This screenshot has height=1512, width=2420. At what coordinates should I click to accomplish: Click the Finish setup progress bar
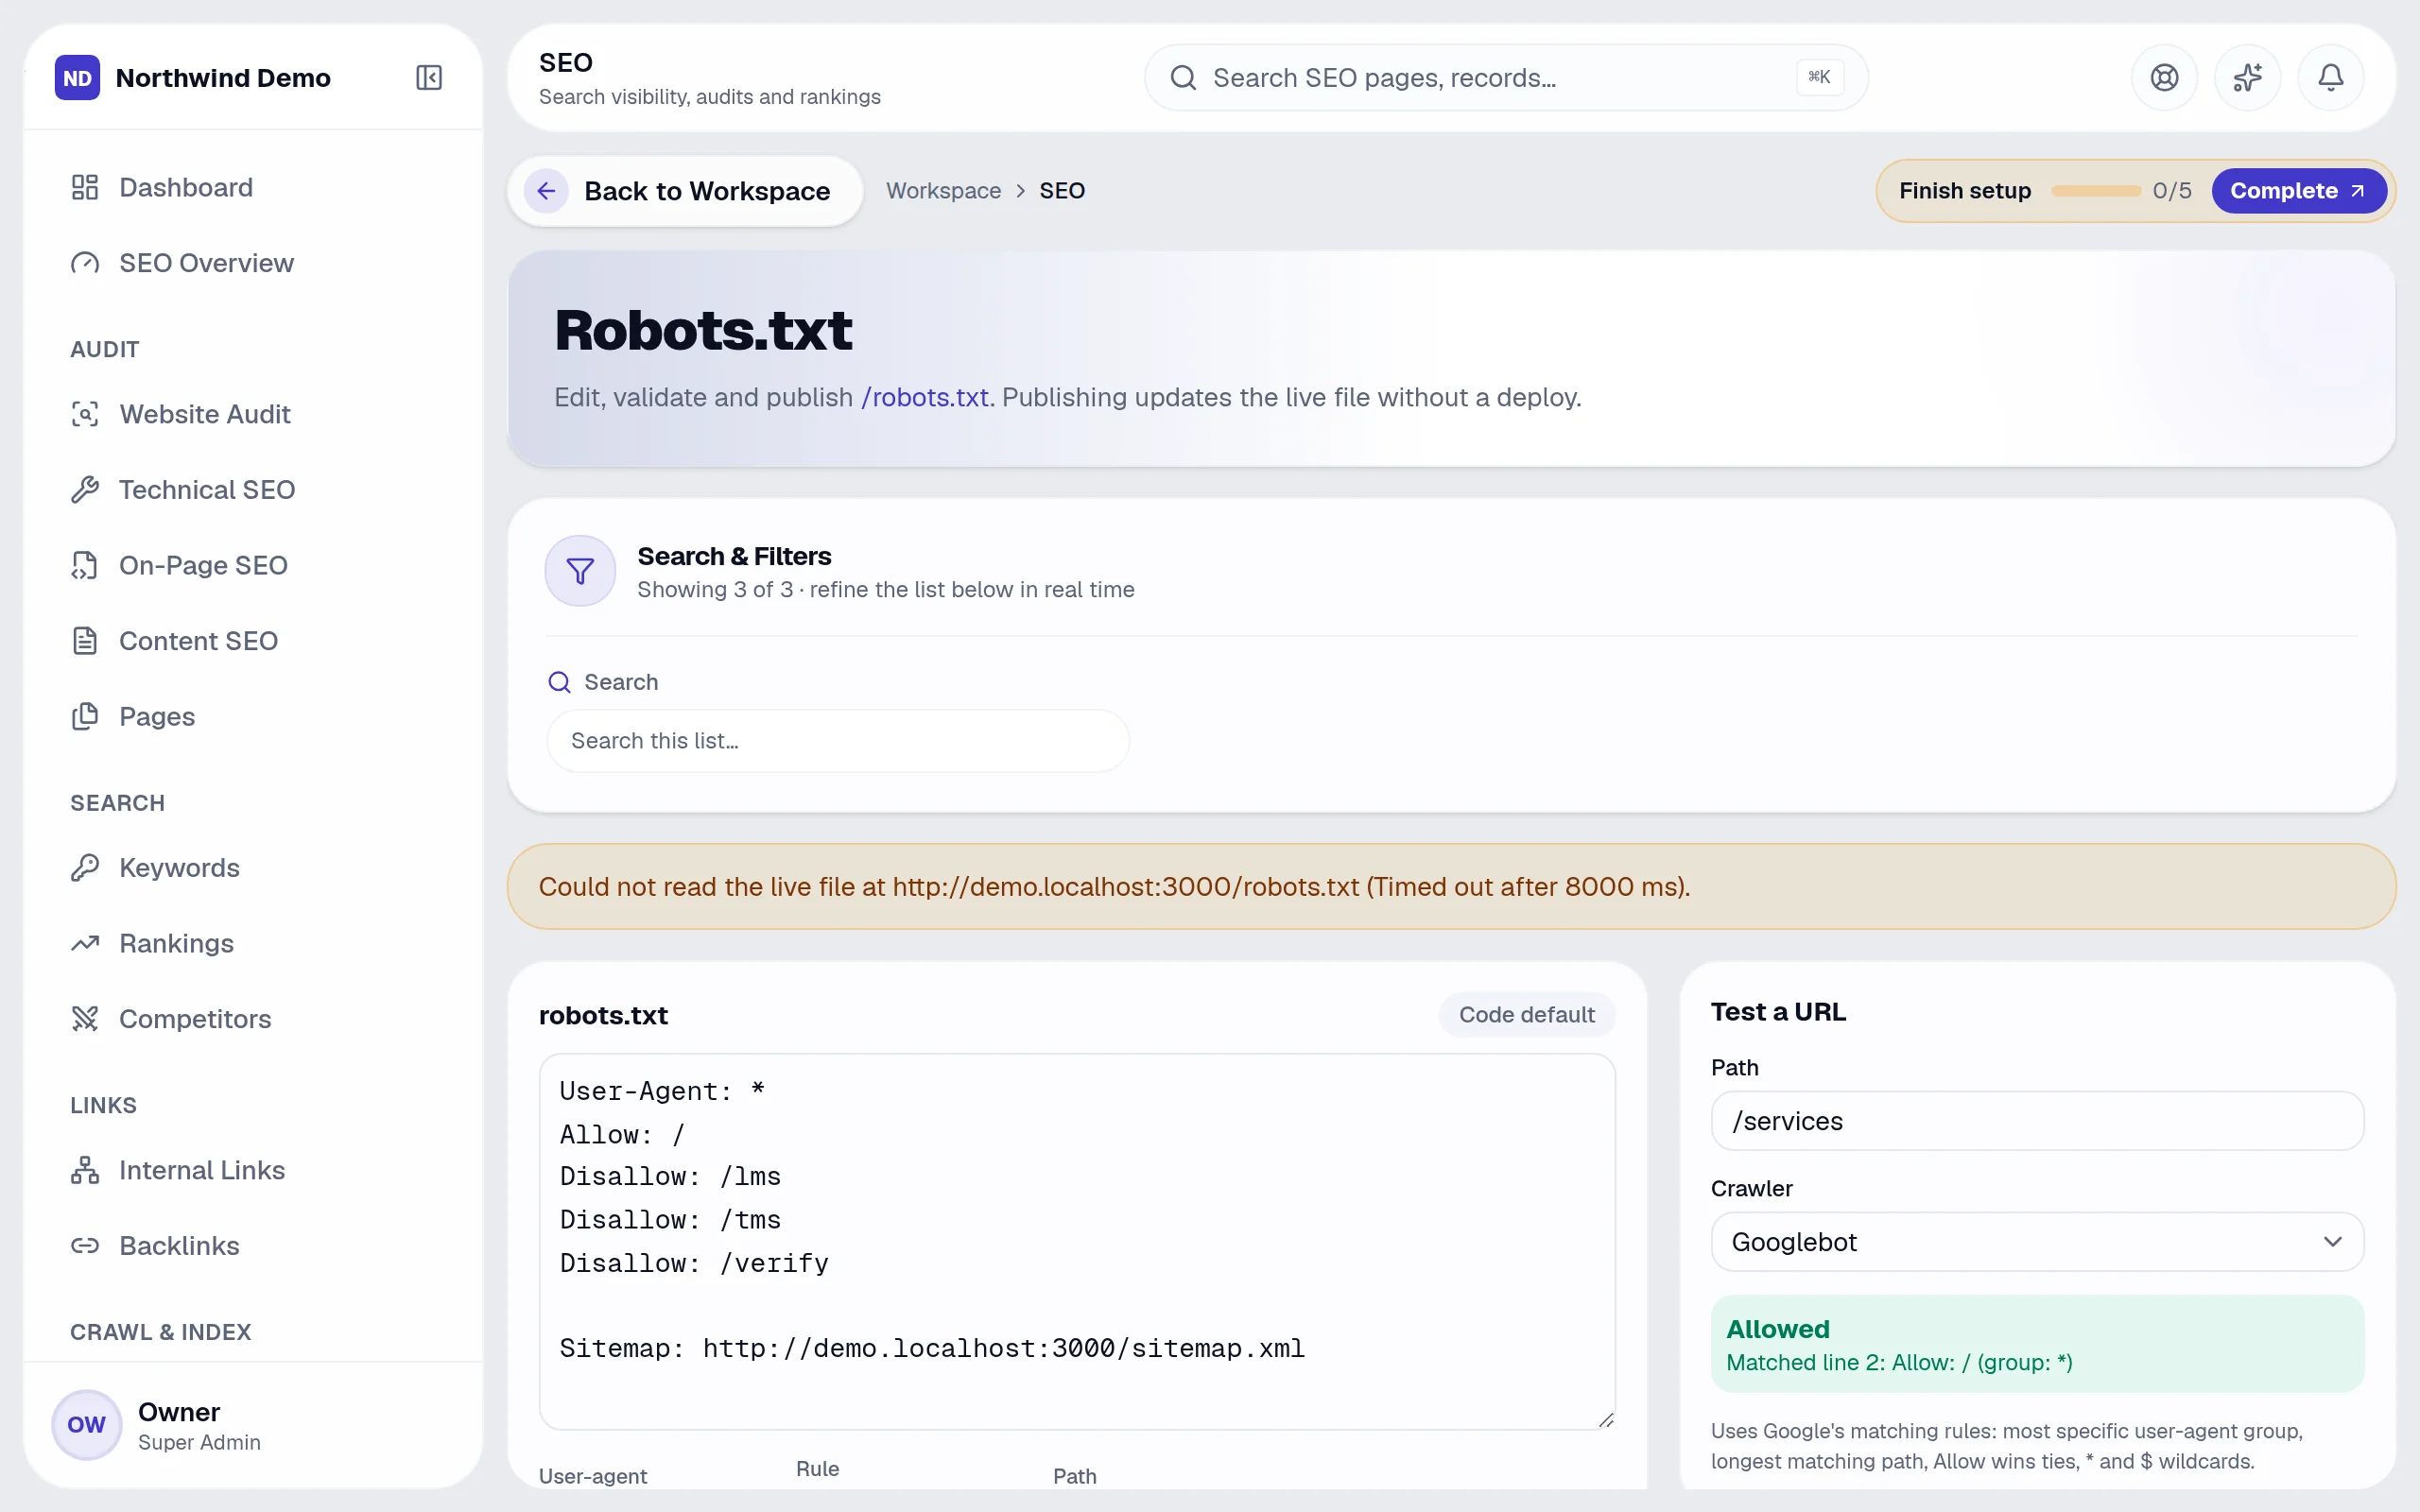pyautogui.click(x=2095, y=191)
